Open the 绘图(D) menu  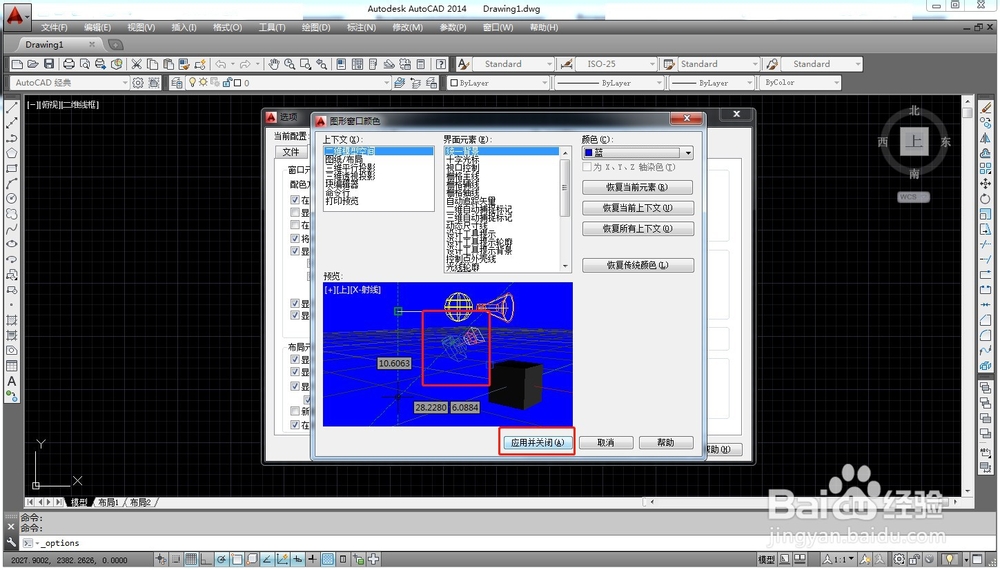point(316,27)
